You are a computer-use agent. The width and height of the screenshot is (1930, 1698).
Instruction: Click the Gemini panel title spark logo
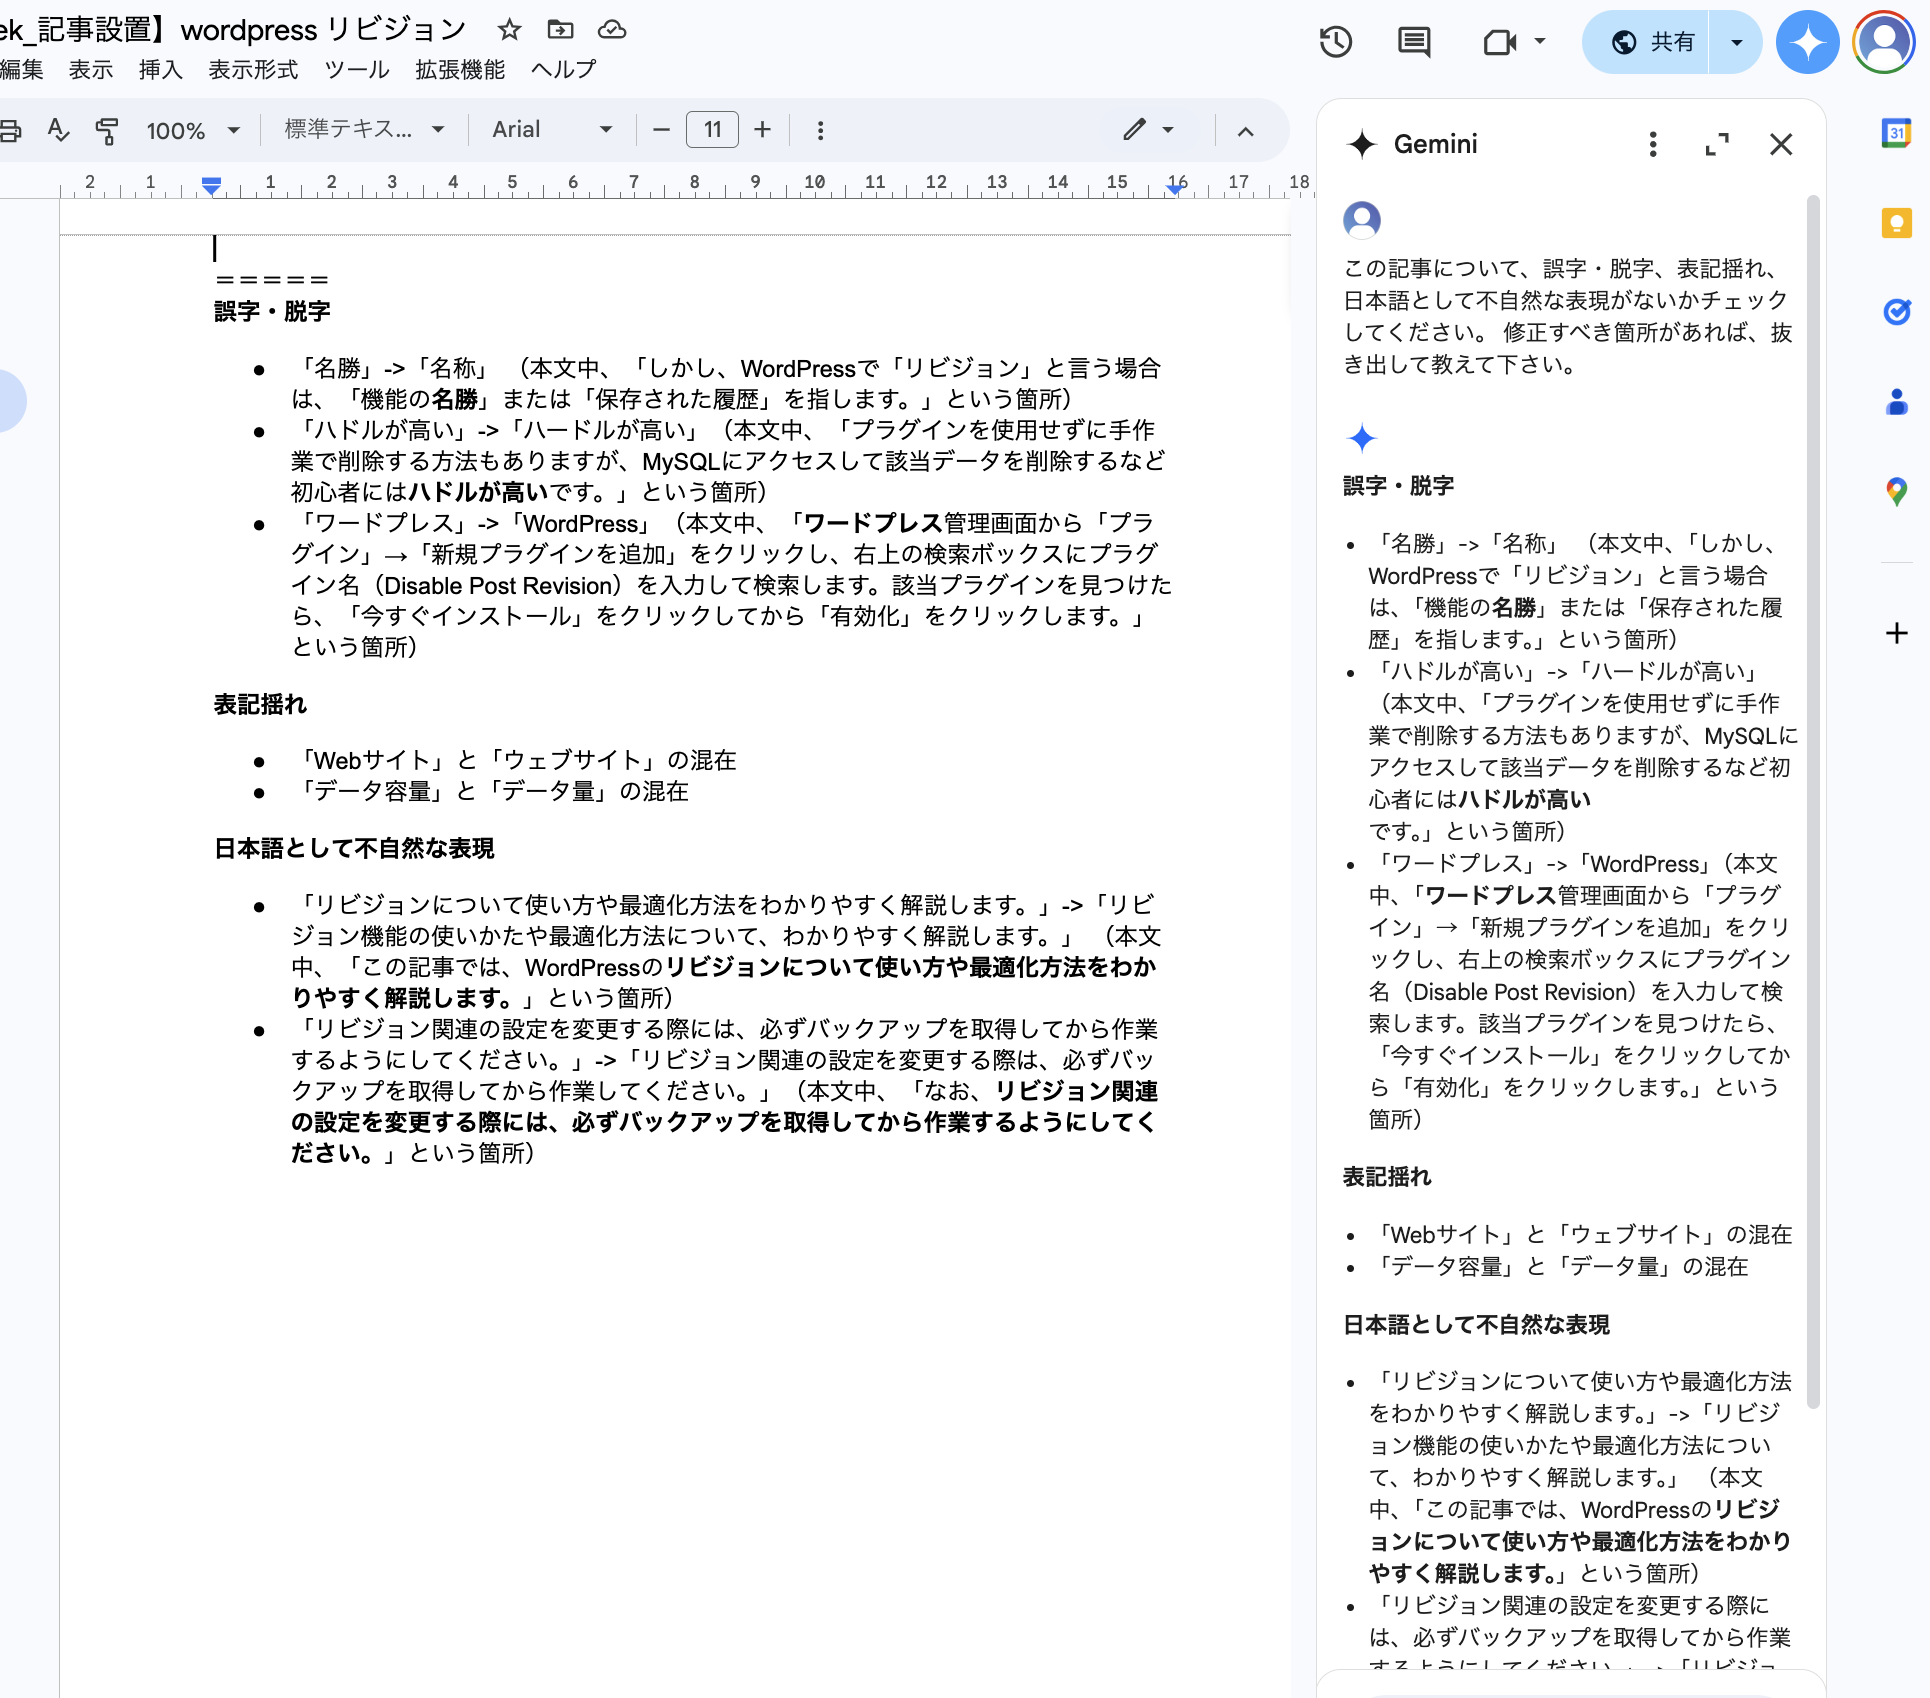click(1362, 145)
